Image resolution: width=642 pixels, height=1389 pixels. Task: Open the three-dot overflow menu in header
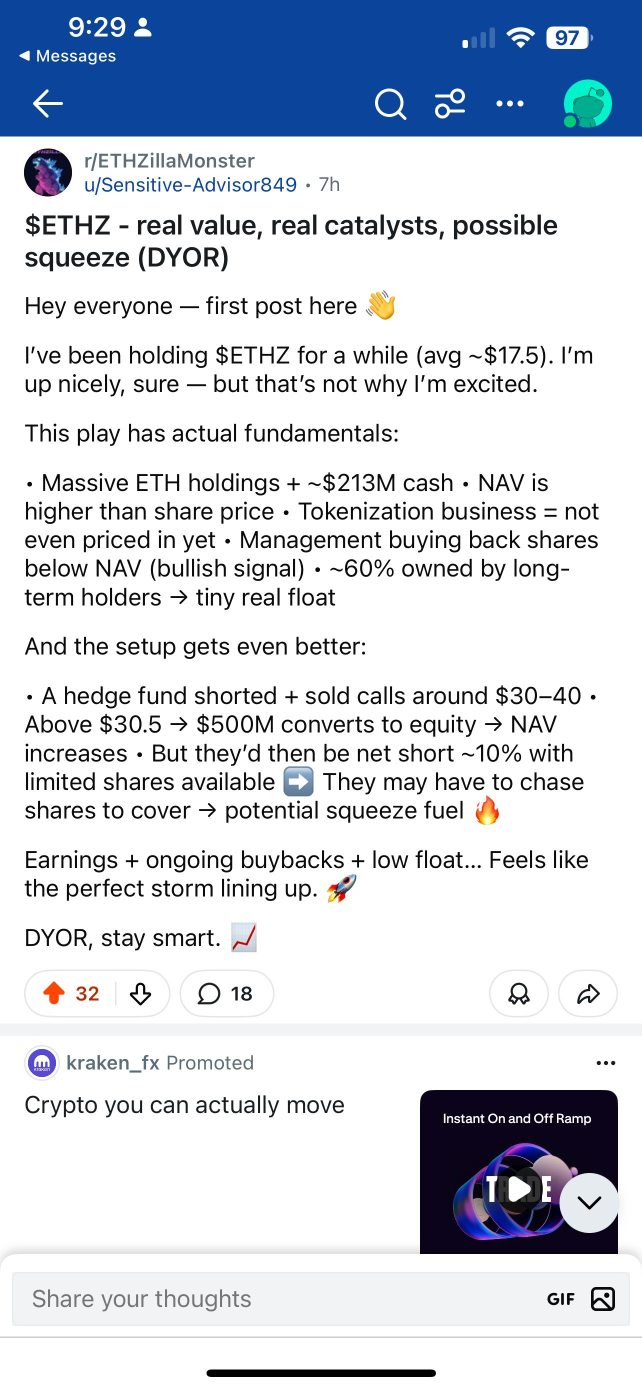tap(509, 103)
